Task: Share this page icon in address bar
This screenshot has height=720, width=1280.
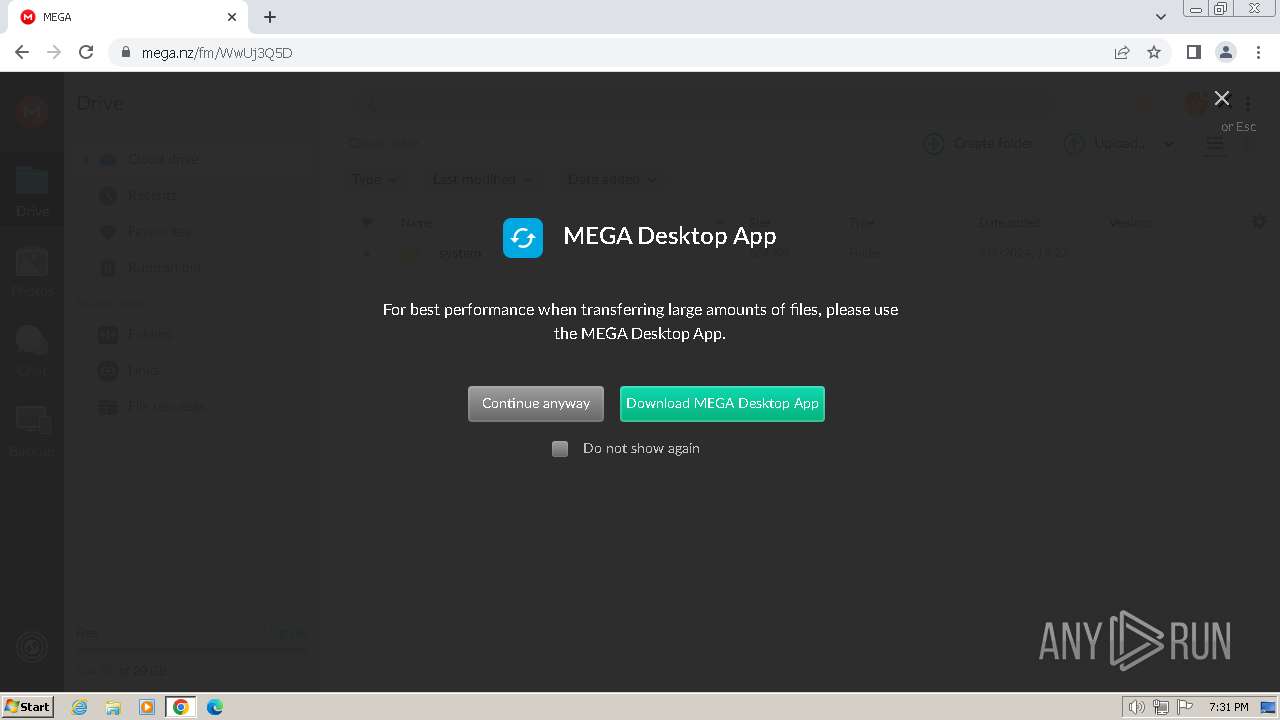Action: [1122, 53]
